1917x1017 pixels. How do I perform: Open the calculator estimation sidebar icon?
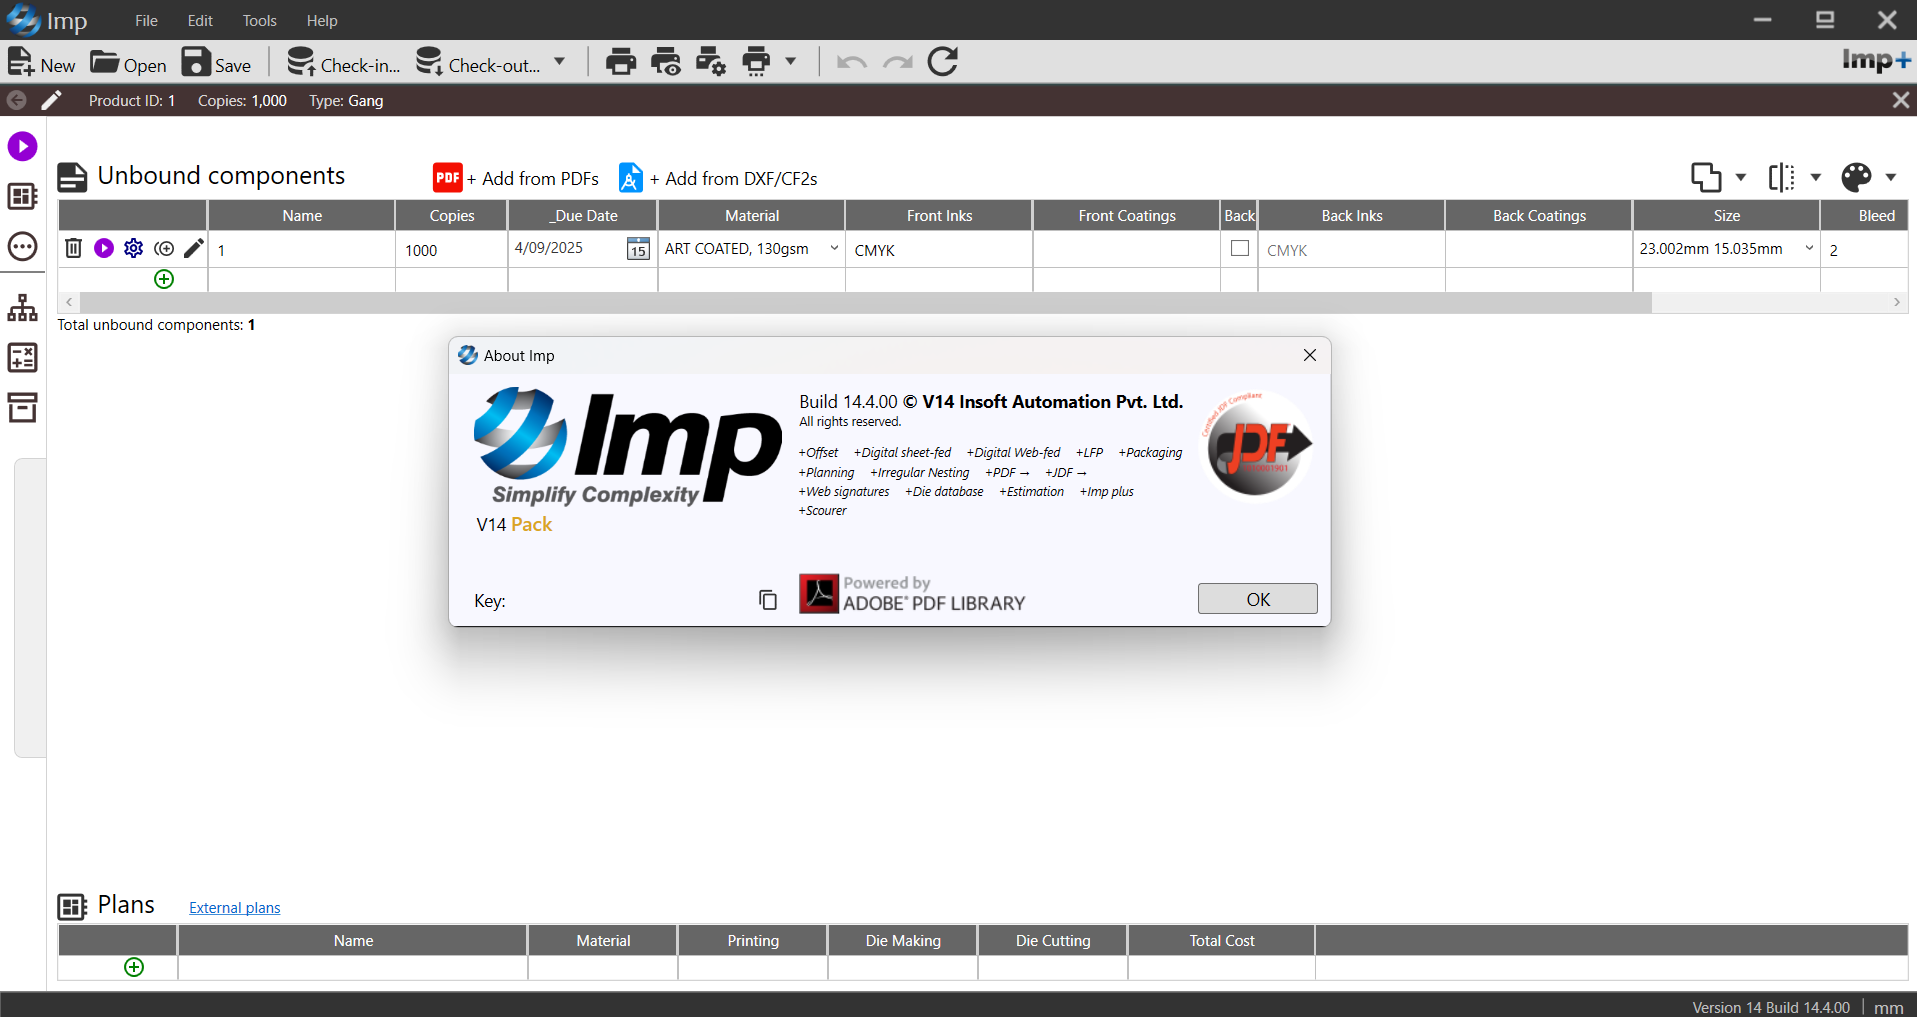[x=22, y=358]
